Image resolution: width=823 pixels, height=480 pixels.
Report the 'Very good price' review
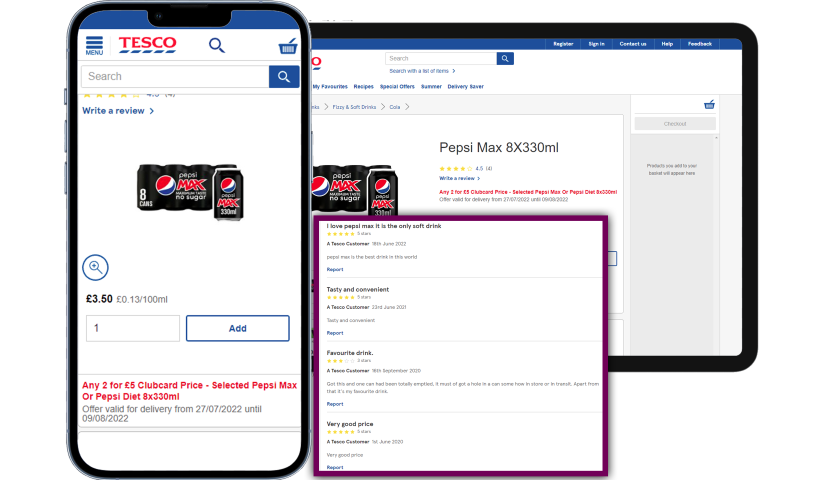click(x=335, y=467)
